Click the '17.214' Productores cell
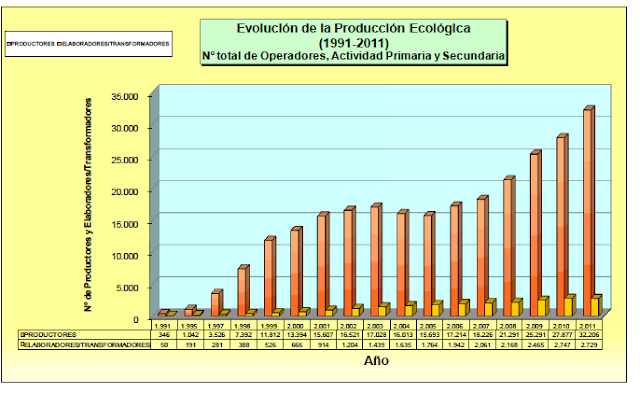This screenshot has width=640, height=393. point(456,335)
